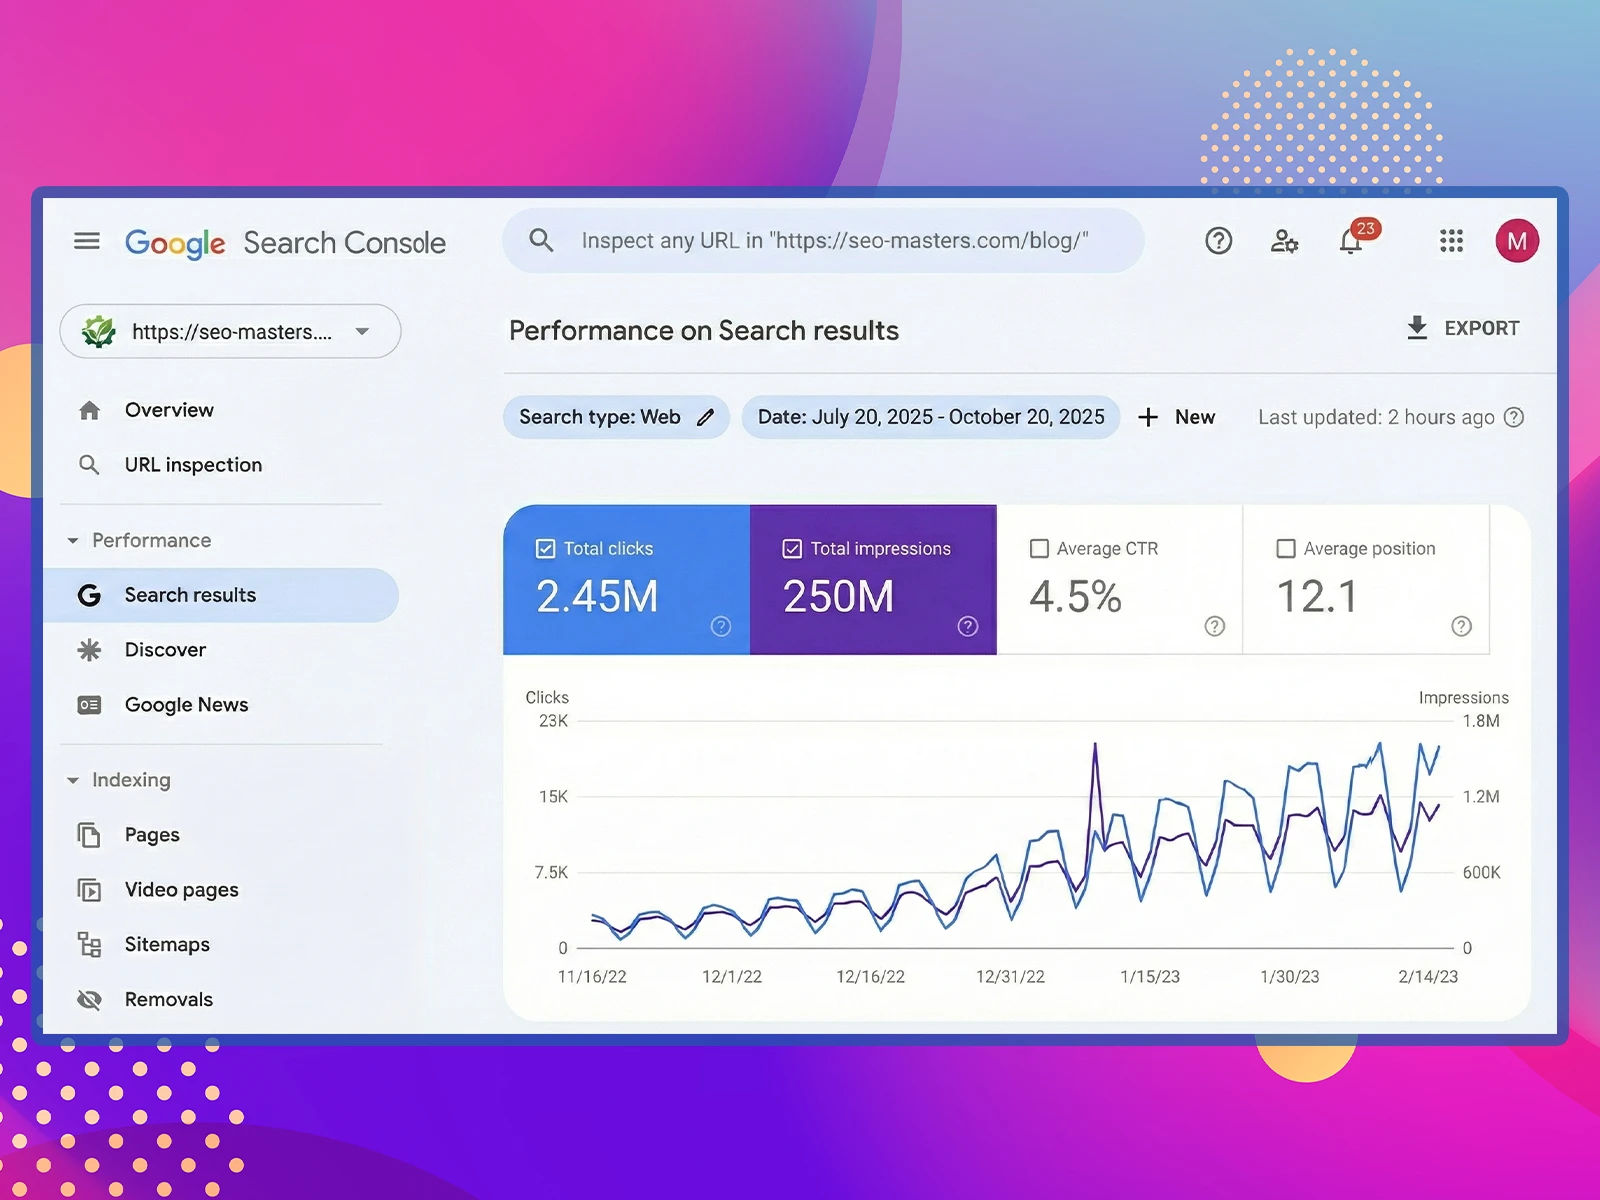The image size is (1600, 1200).
Task: Add a New filter
Action: [x=1177, y=417]
